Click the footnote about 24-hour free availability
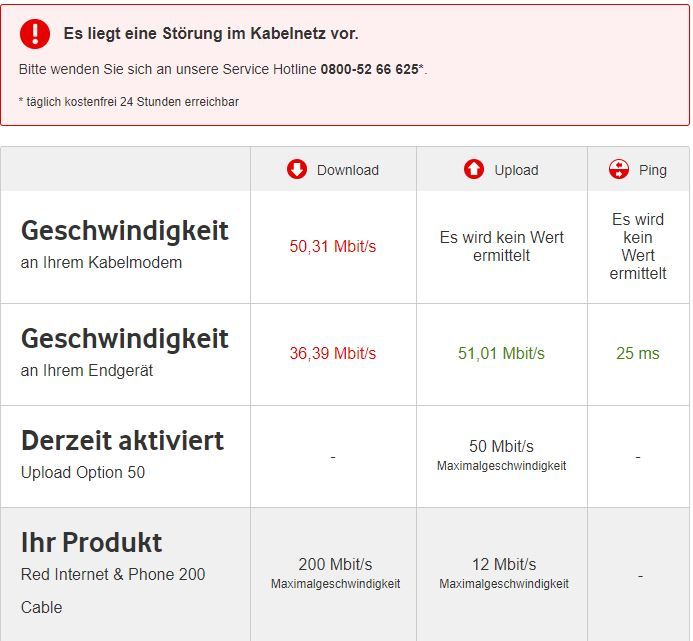 click(129, 101)
